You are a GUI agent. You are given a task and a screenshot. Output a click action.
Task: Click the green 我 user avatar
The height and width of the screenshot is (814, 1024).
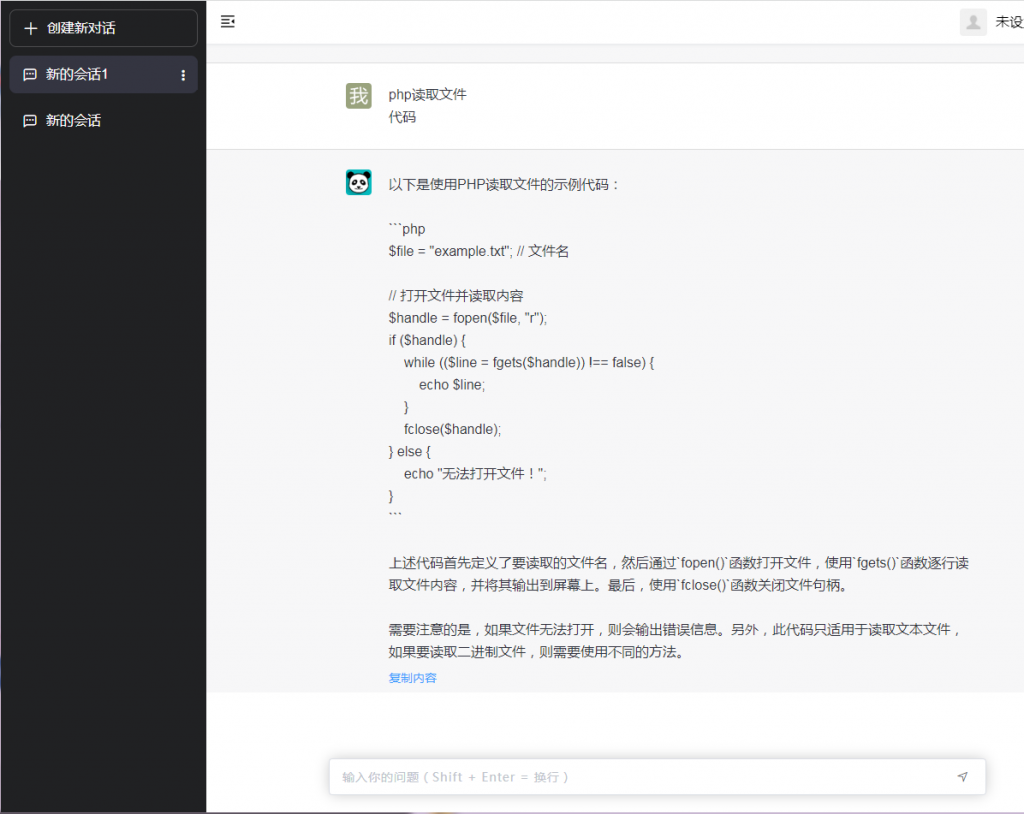click(359, 95)
